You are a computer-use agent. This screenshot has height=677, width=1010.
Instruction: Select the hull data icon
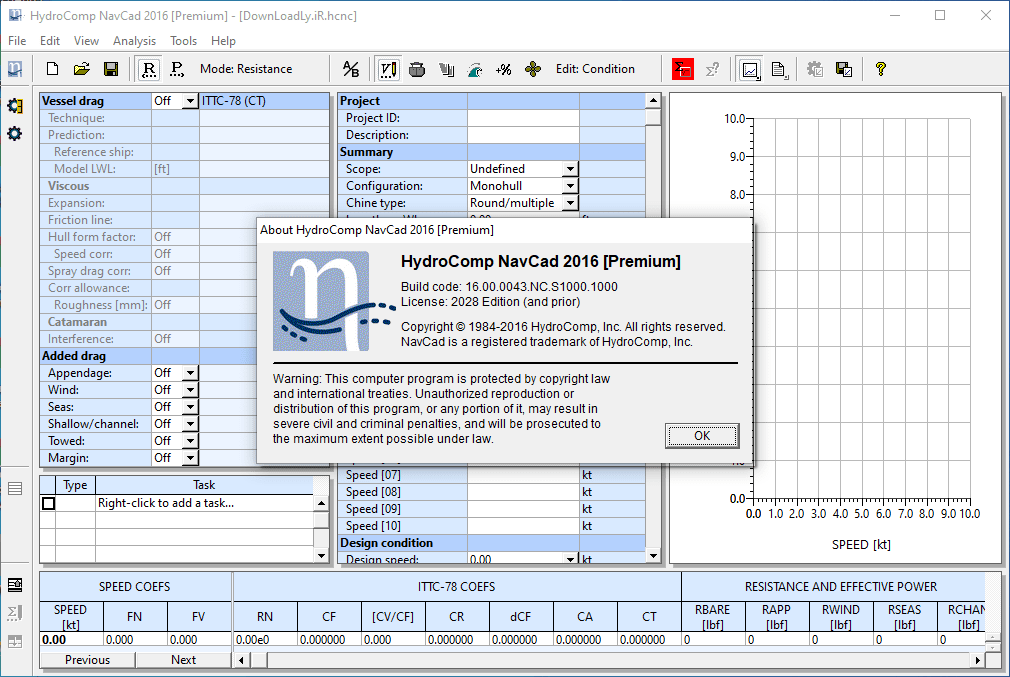click(x=417, y=69)
